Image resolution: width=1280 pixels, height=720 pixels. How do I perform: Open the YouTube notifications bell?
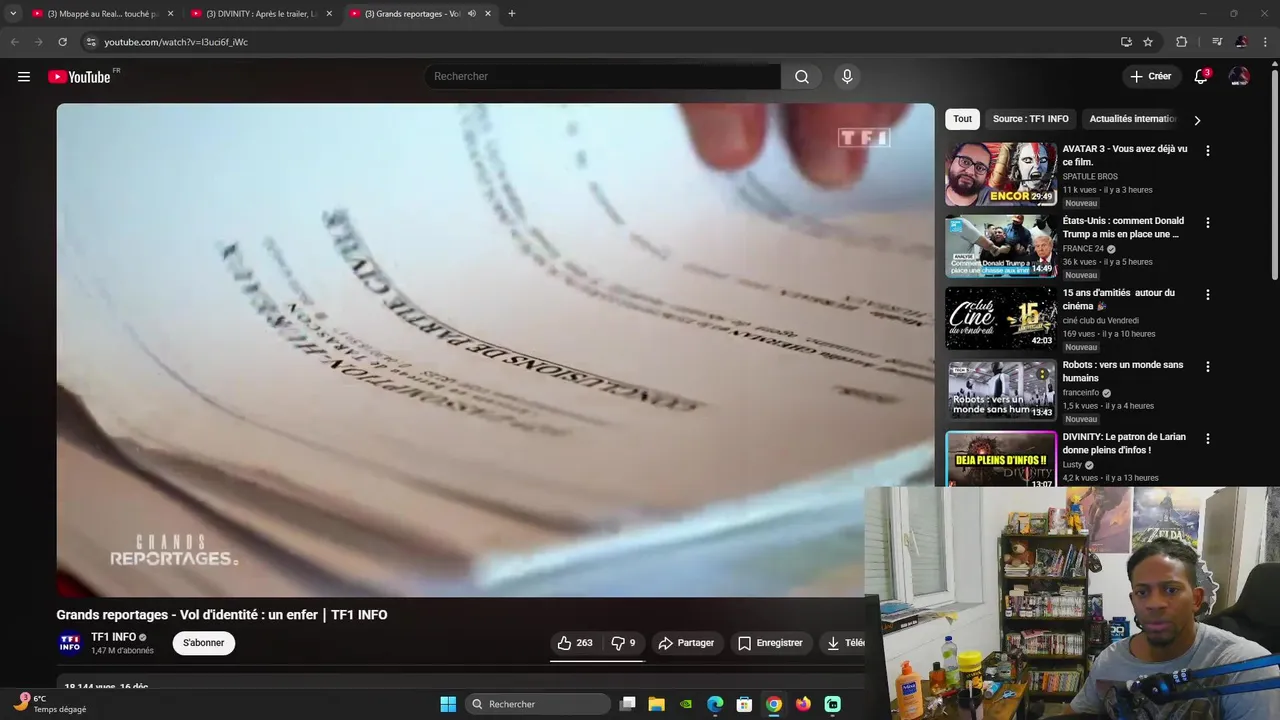pos(1201,77)
